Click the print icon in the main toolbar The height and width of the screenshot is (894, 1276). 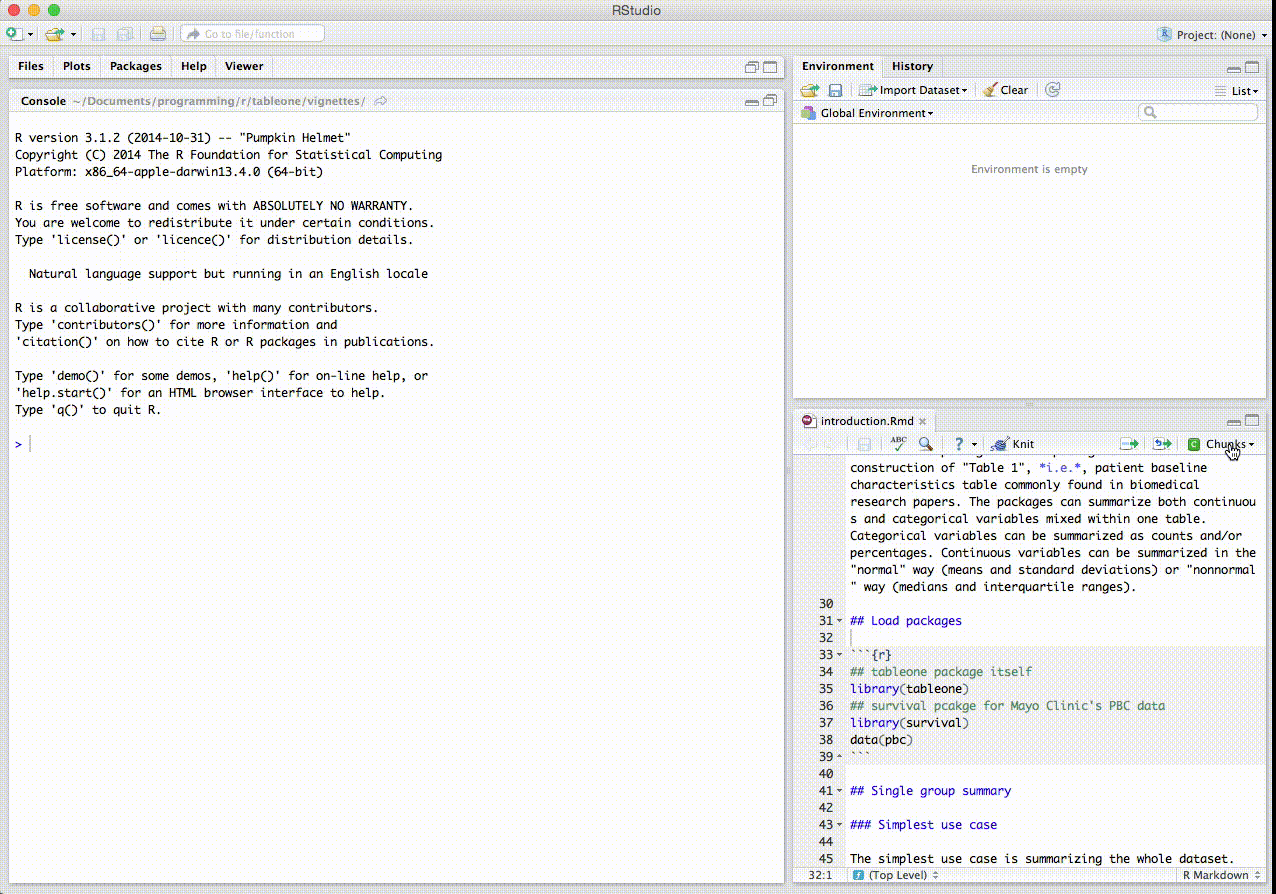click(x=158, y=33)
